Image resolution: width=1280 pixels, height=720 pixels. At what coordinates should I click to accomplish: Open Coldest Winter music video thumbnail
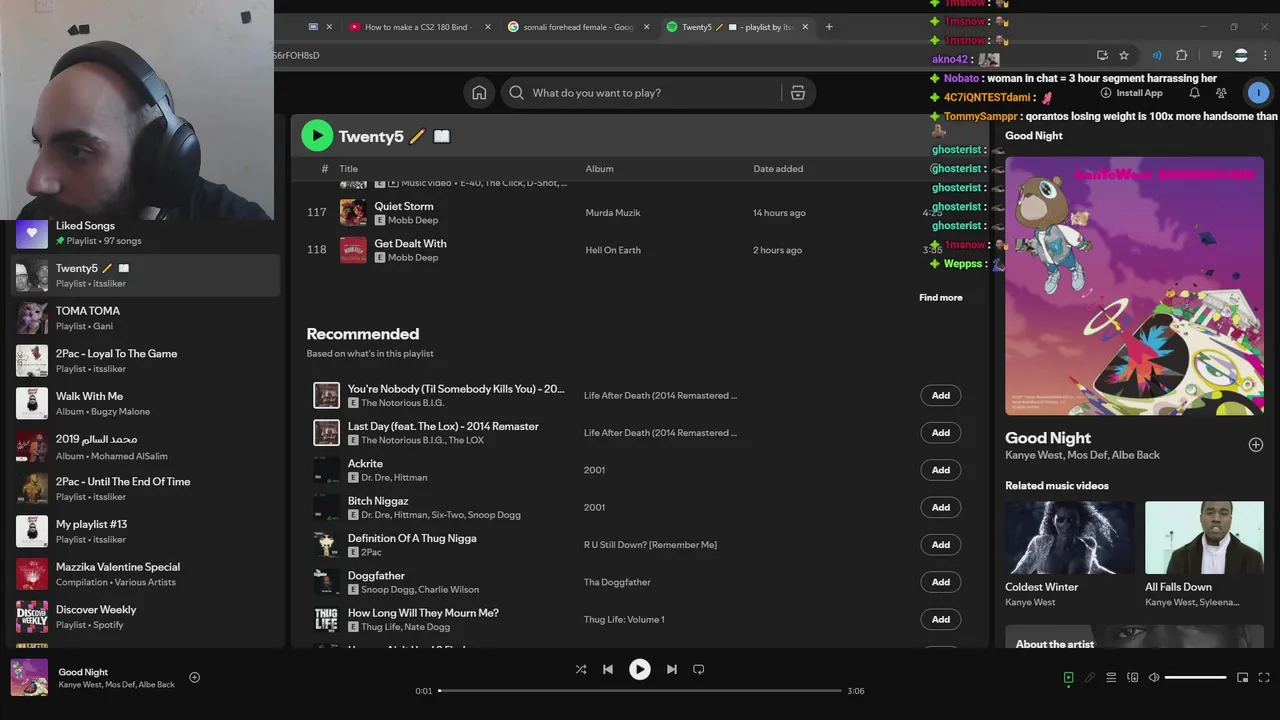pos(1069,538)
